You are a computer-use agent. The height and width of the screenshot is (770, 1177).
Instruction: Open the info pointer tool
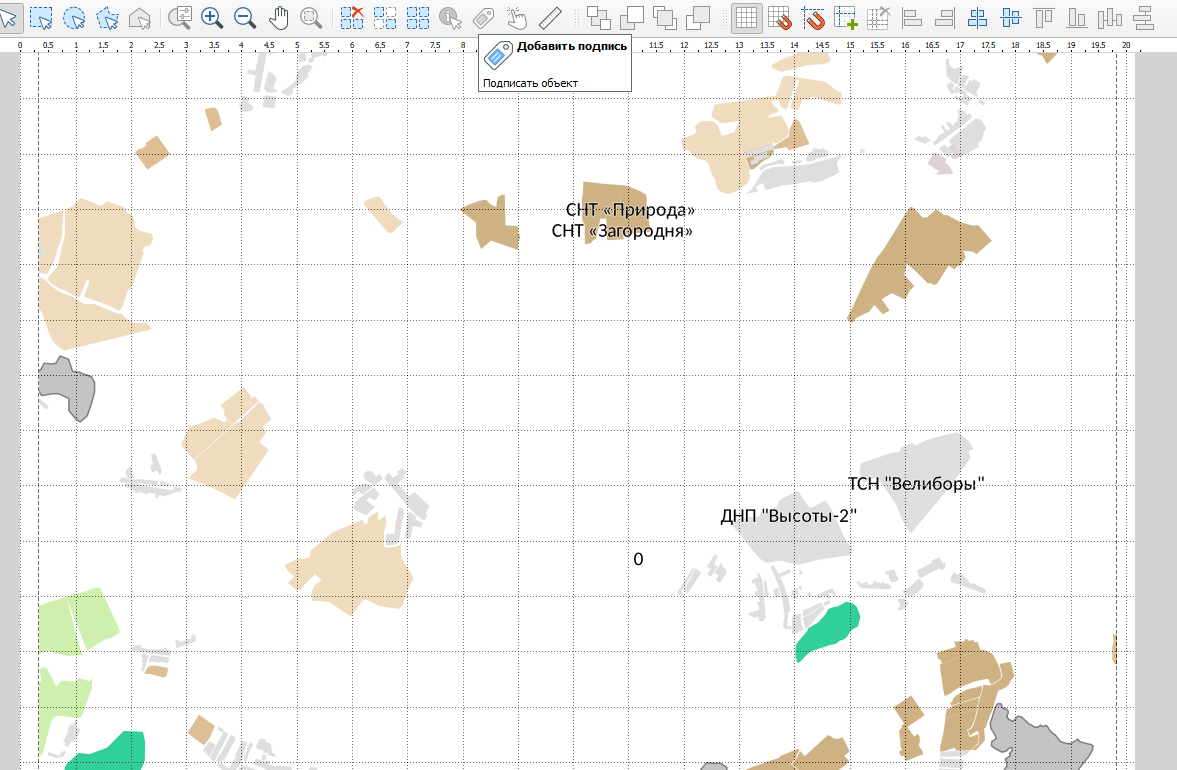tap(450, 17)
